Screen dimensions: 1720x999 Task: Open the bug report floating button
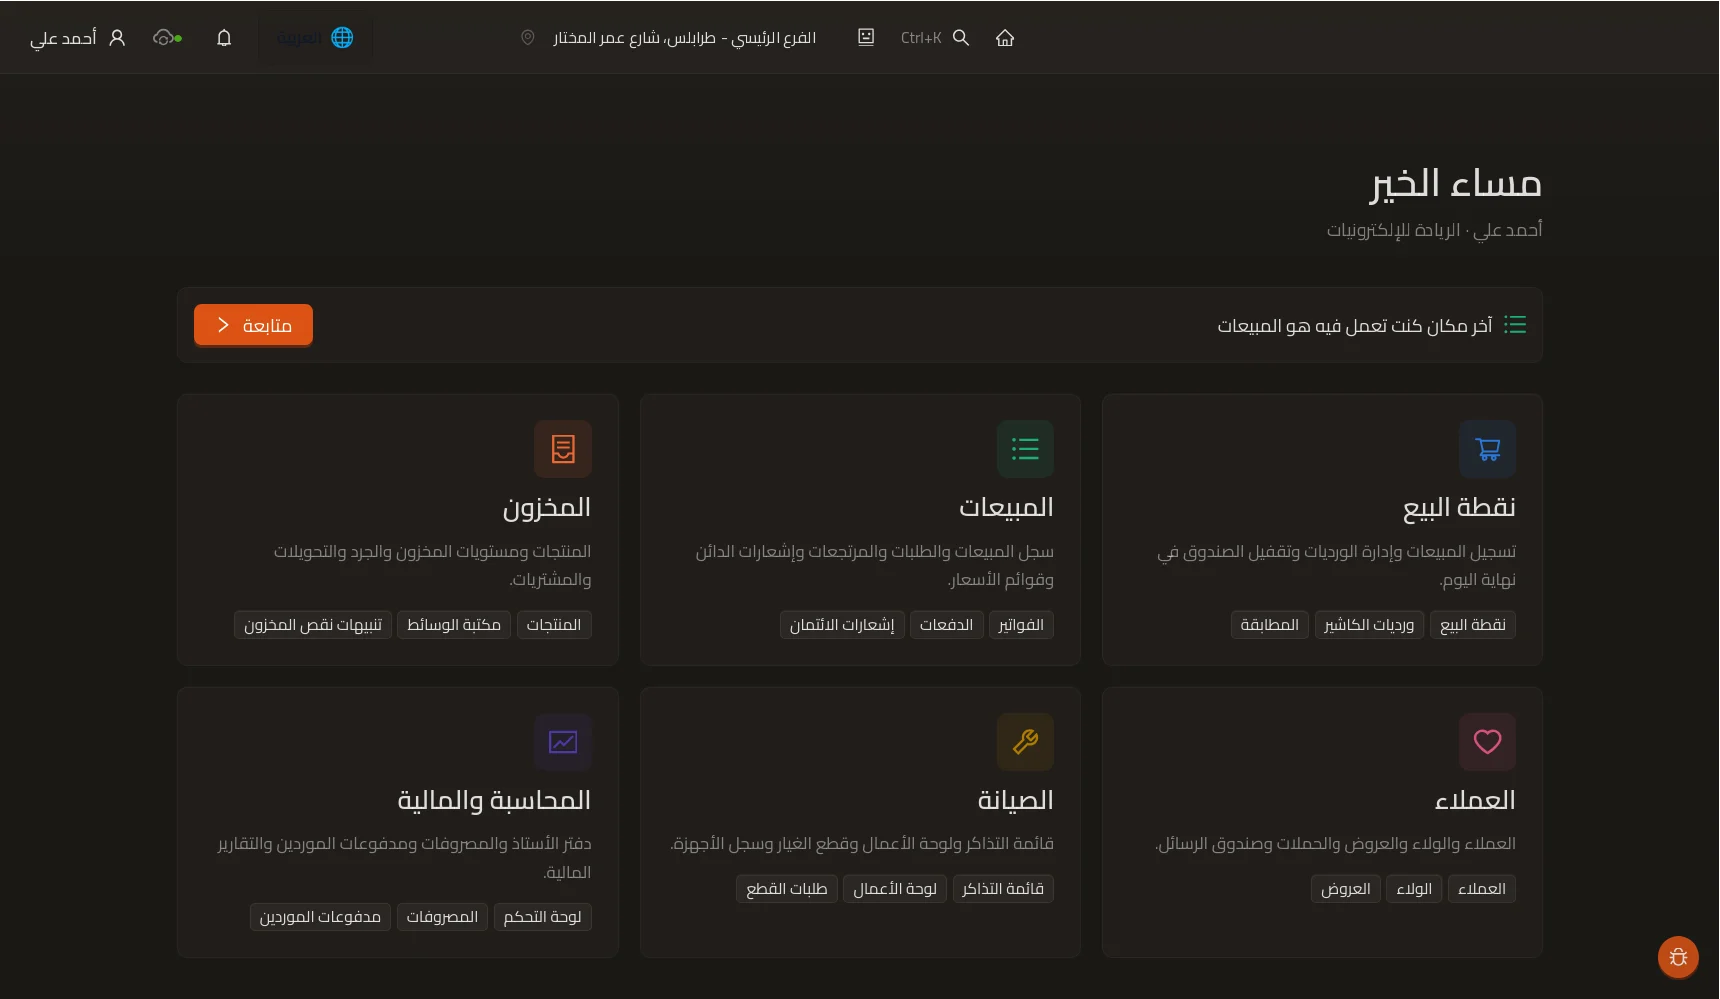(x=1678, y=957)
